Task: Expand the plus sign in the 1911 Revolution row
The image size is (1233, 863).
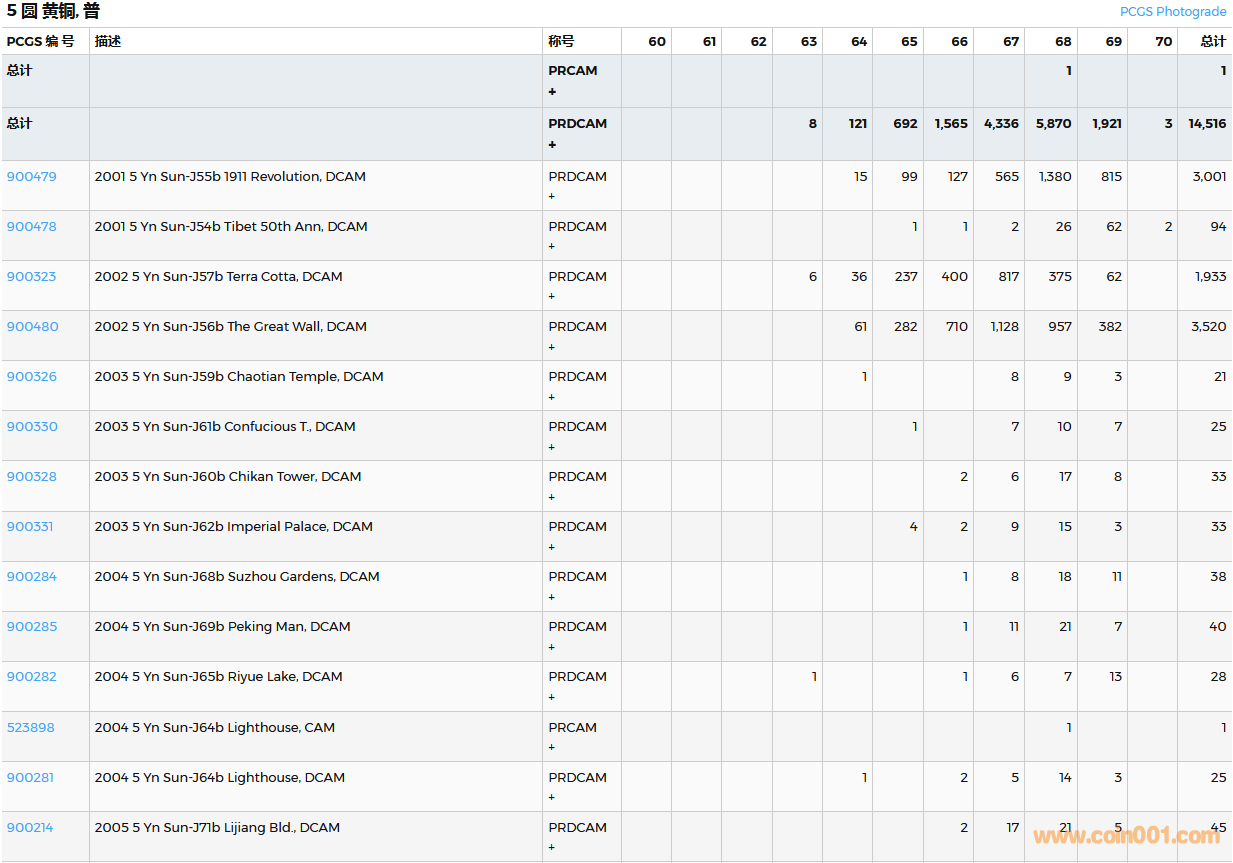Action: tap(552, 197)
